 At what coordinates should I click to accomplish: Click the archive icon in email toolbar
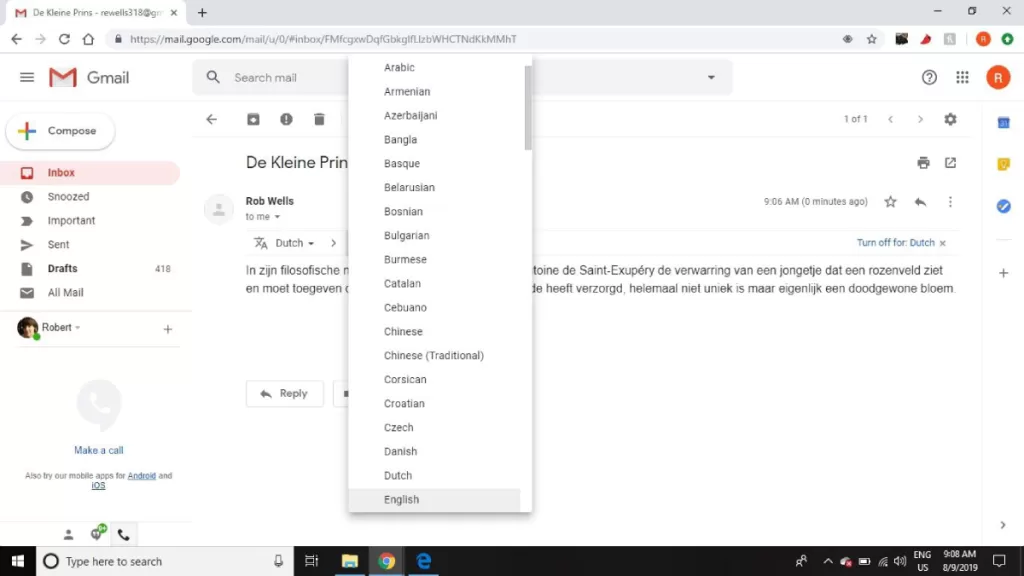click(254, 119)
